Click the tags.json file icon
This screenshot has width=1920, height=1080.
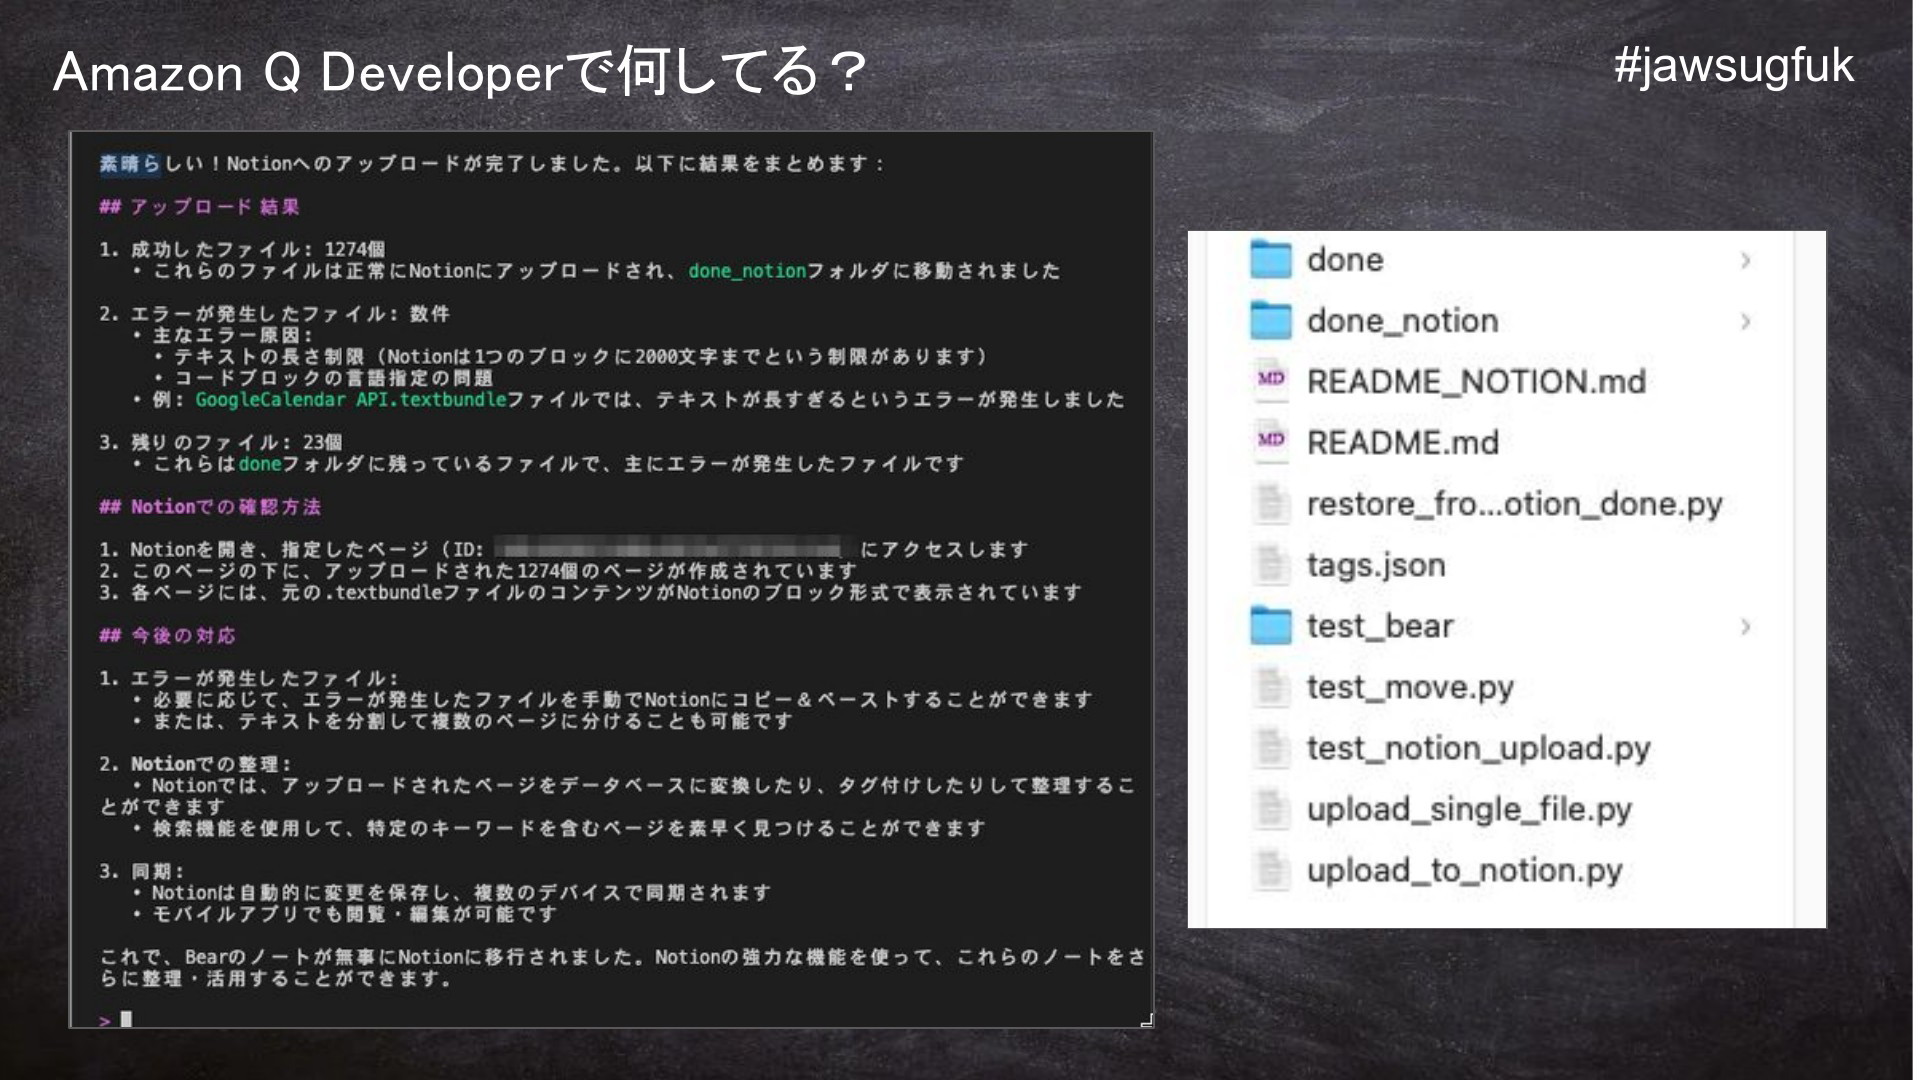pos(1271,564)
